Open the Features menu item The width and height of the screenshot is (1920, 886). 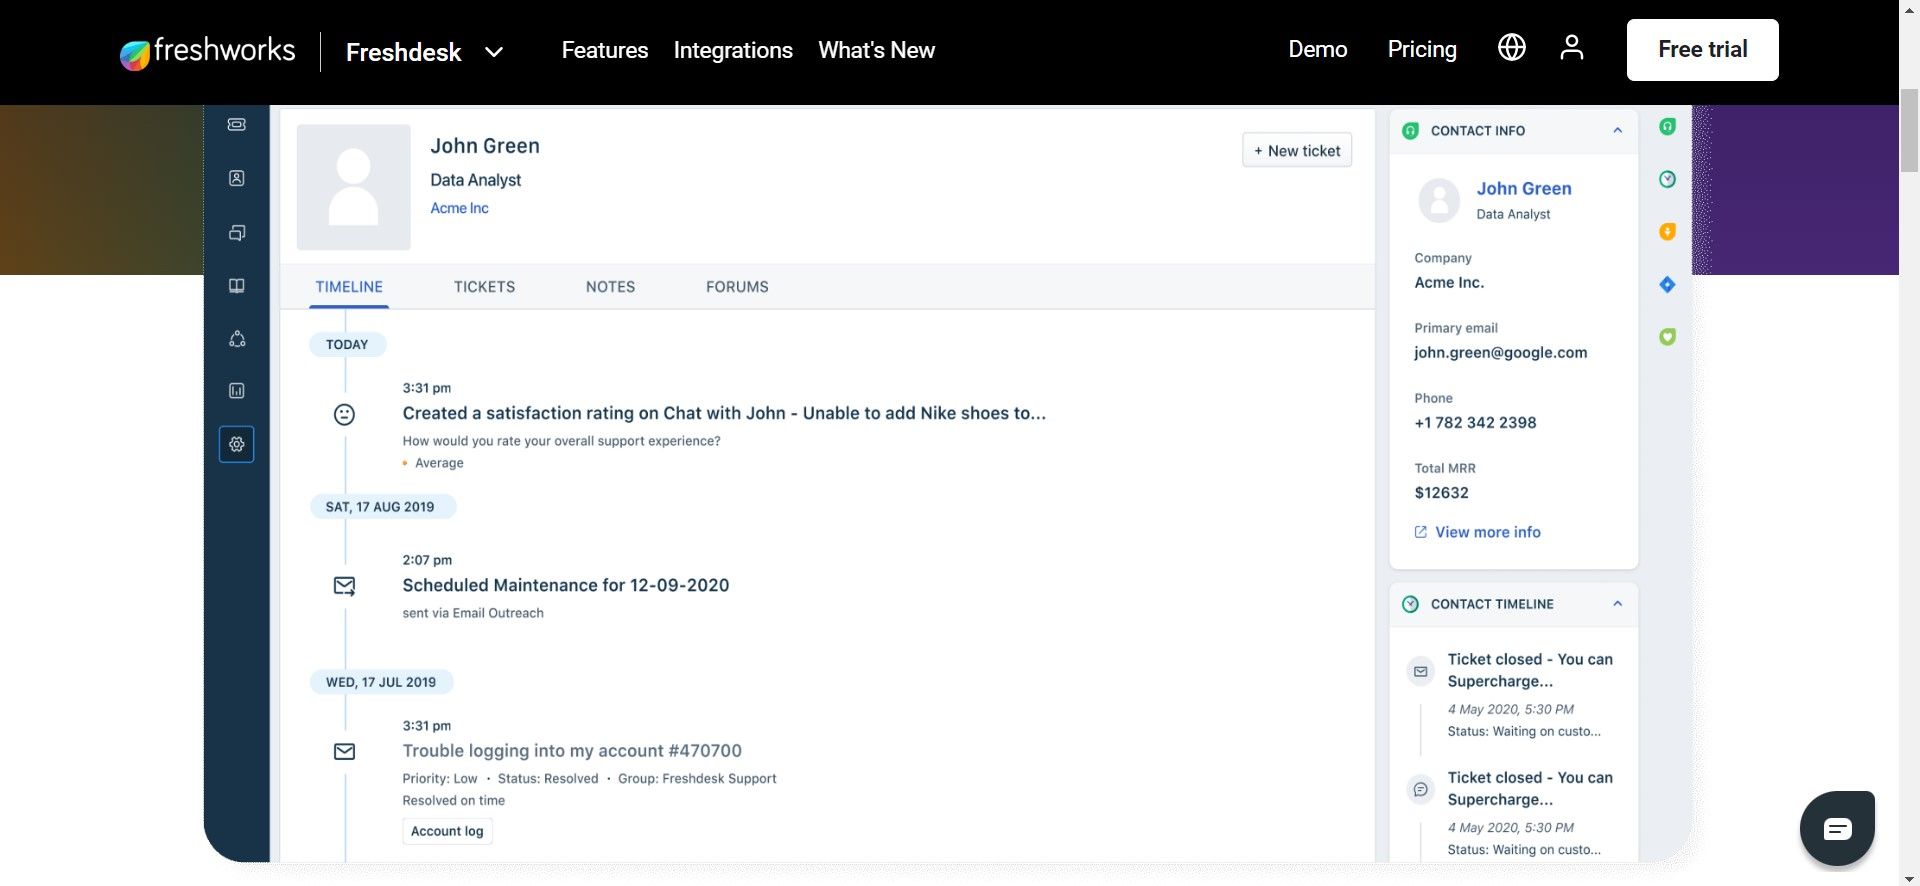(605, 50)
